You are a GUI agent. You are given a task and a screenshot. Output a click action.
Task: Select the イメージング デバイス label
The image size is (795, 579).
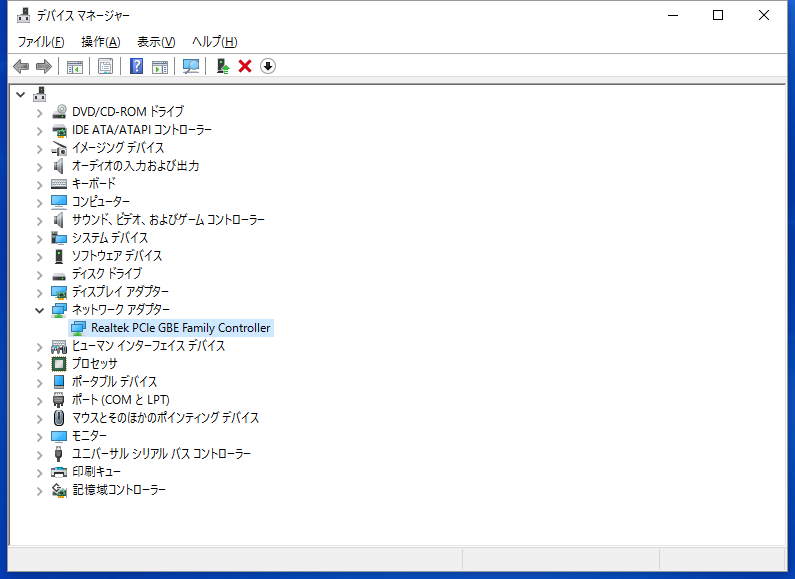pyautogui.click(x=118, y=148)
